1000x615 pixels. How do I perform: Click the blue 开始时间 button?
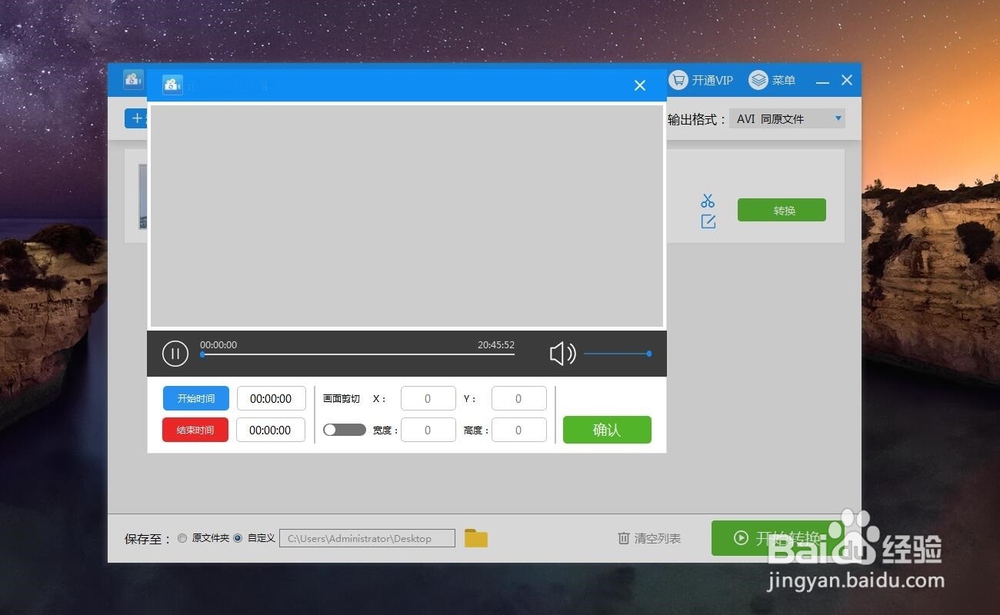pos(195,398)
